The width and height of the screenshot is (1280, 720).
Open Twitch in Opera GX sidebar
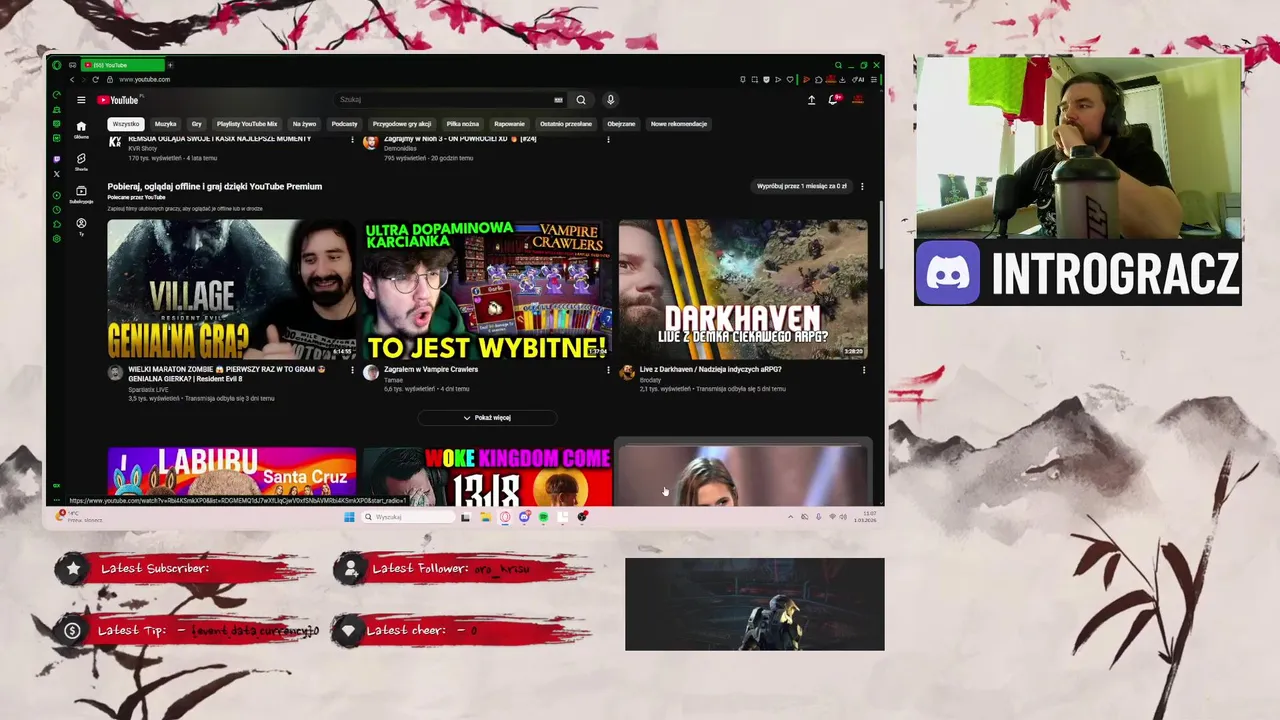(56, 159)
